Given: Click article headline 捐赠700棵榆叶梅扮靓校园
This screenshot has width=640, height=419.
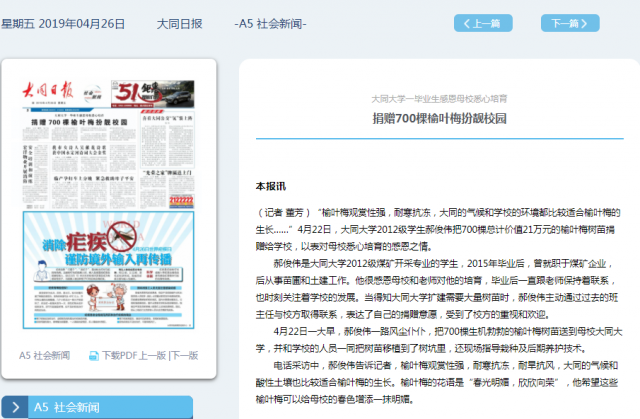Looking at the screenshot, I should 440,118.
